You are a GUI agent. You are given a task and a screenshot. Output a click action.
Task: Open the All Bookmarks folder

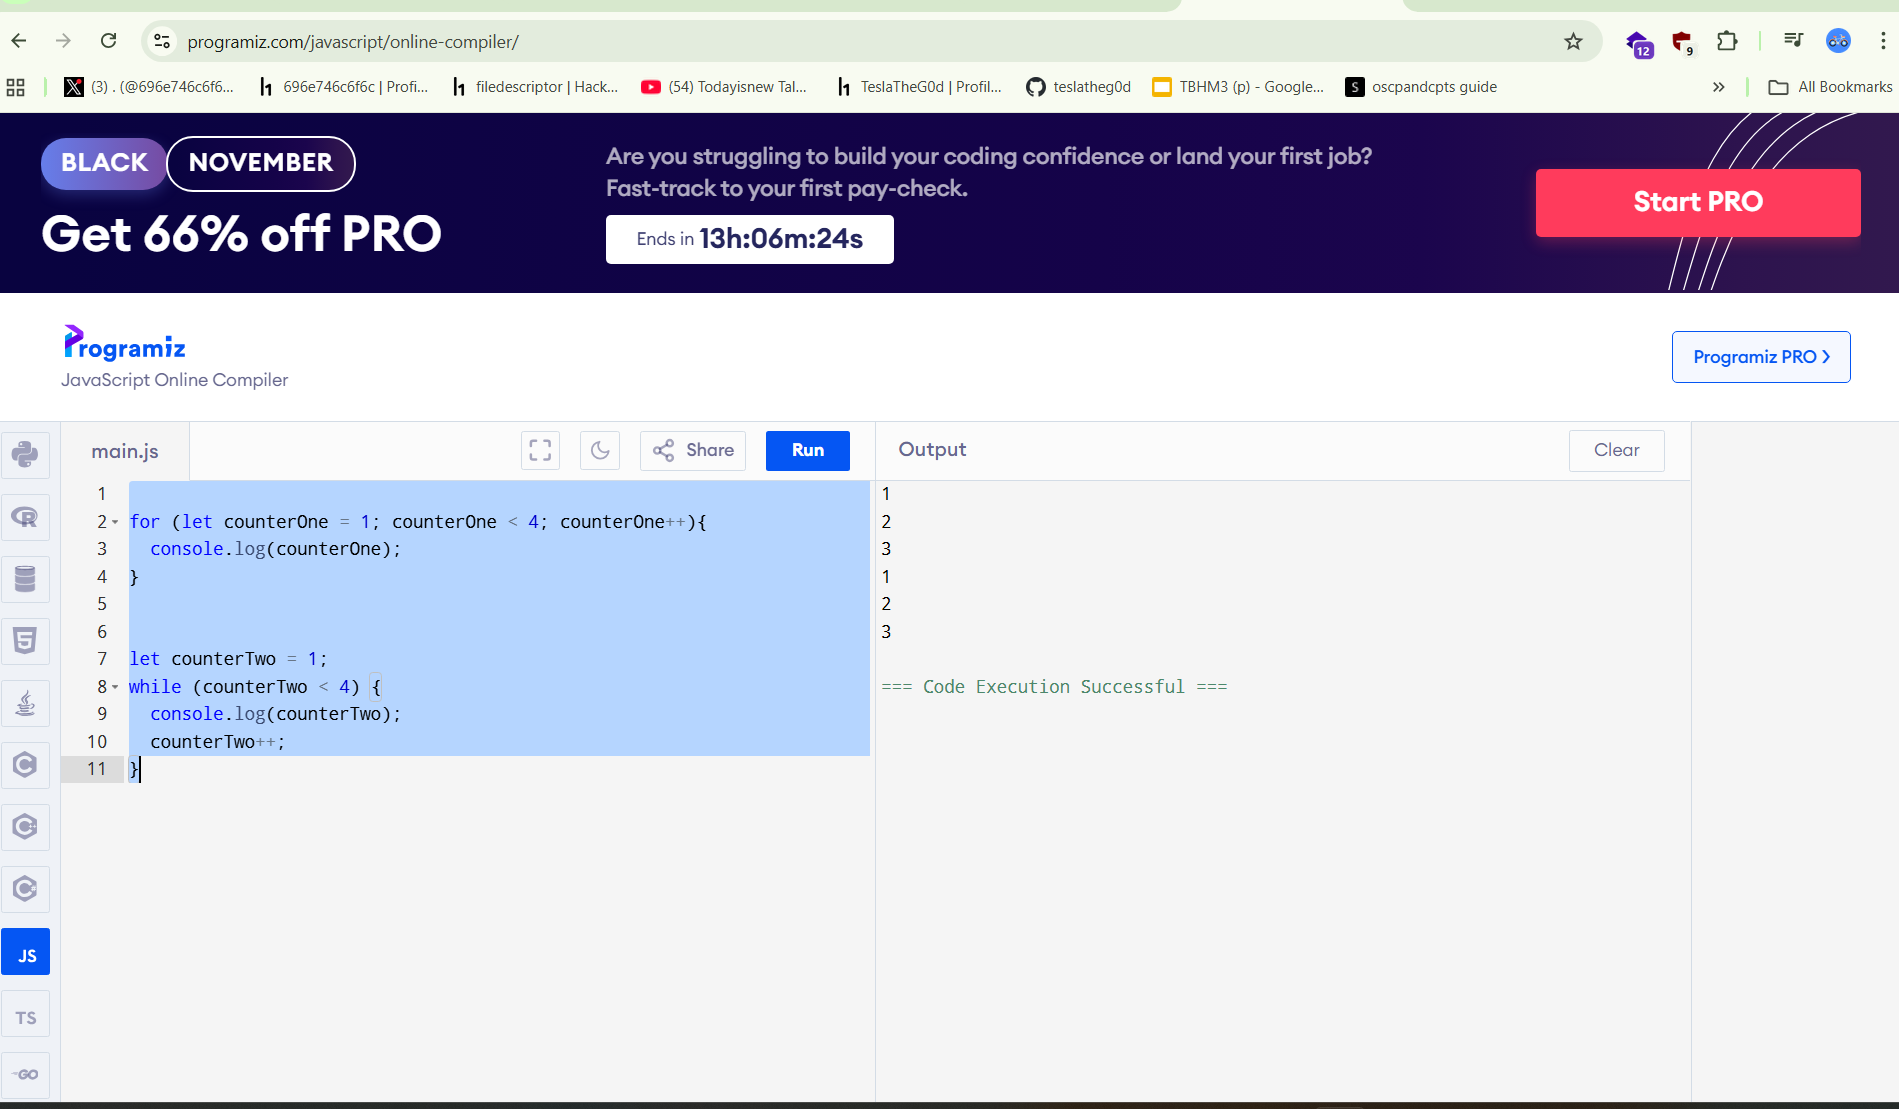[1830, 87]
